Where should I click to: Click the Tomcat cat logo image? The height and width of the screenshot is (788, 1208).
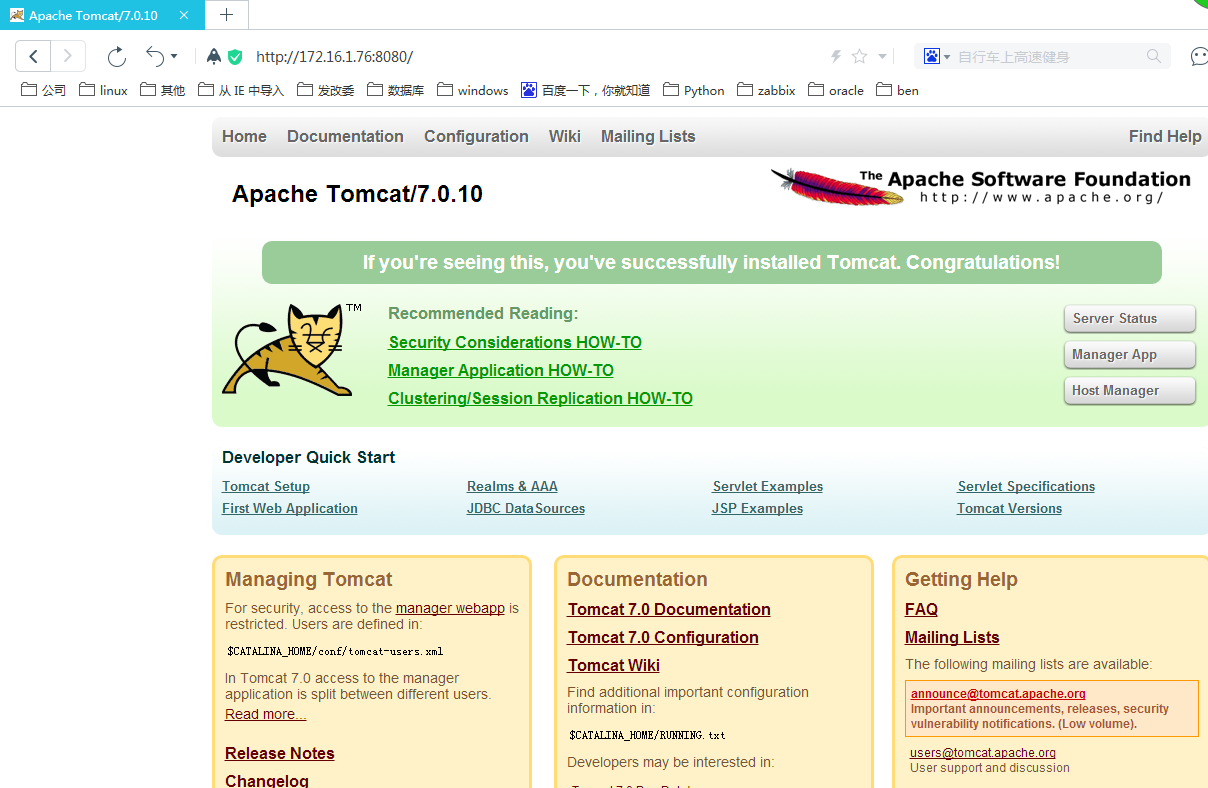288,350
